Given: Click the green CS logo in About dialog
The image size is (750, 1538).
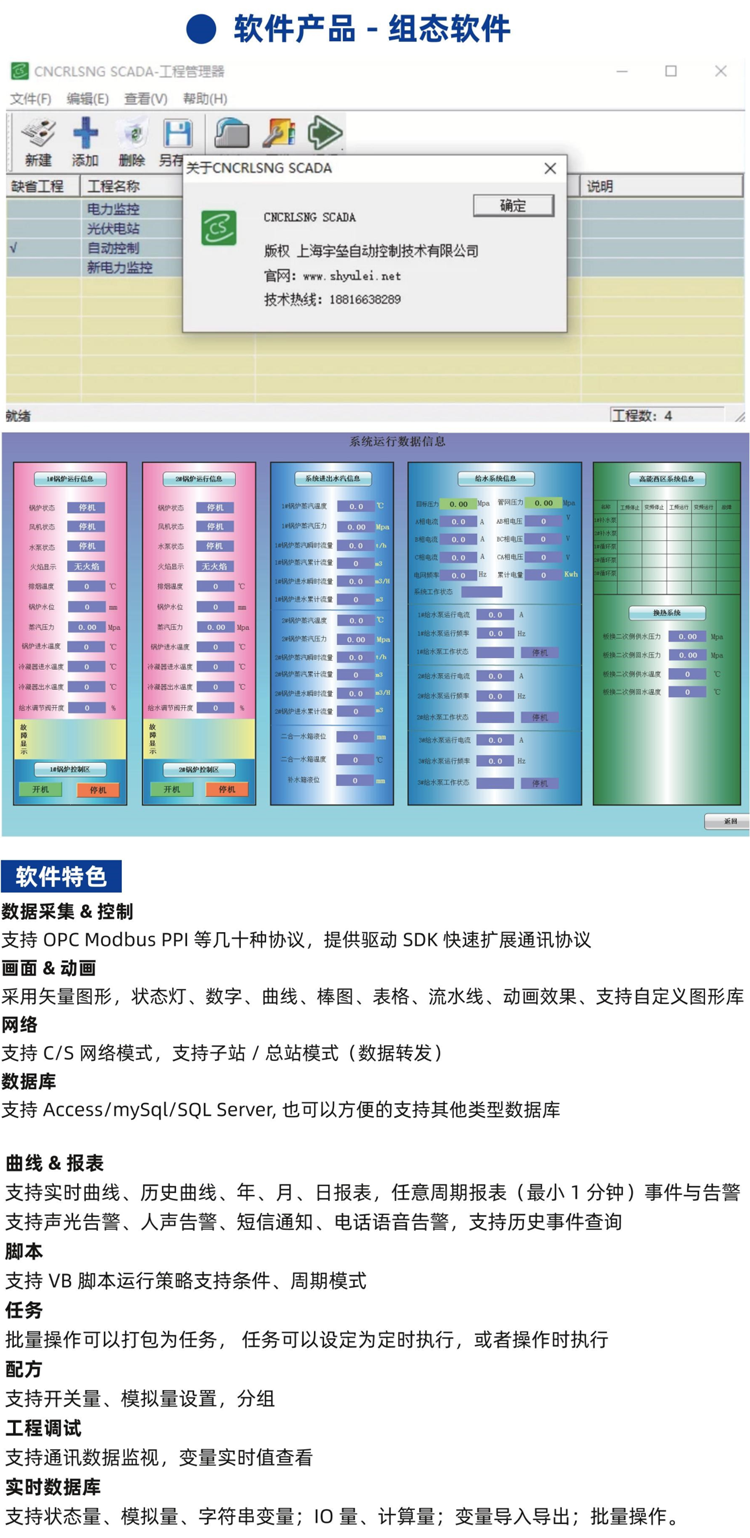Looking at the screenshot, I should (x=220, y=228).
